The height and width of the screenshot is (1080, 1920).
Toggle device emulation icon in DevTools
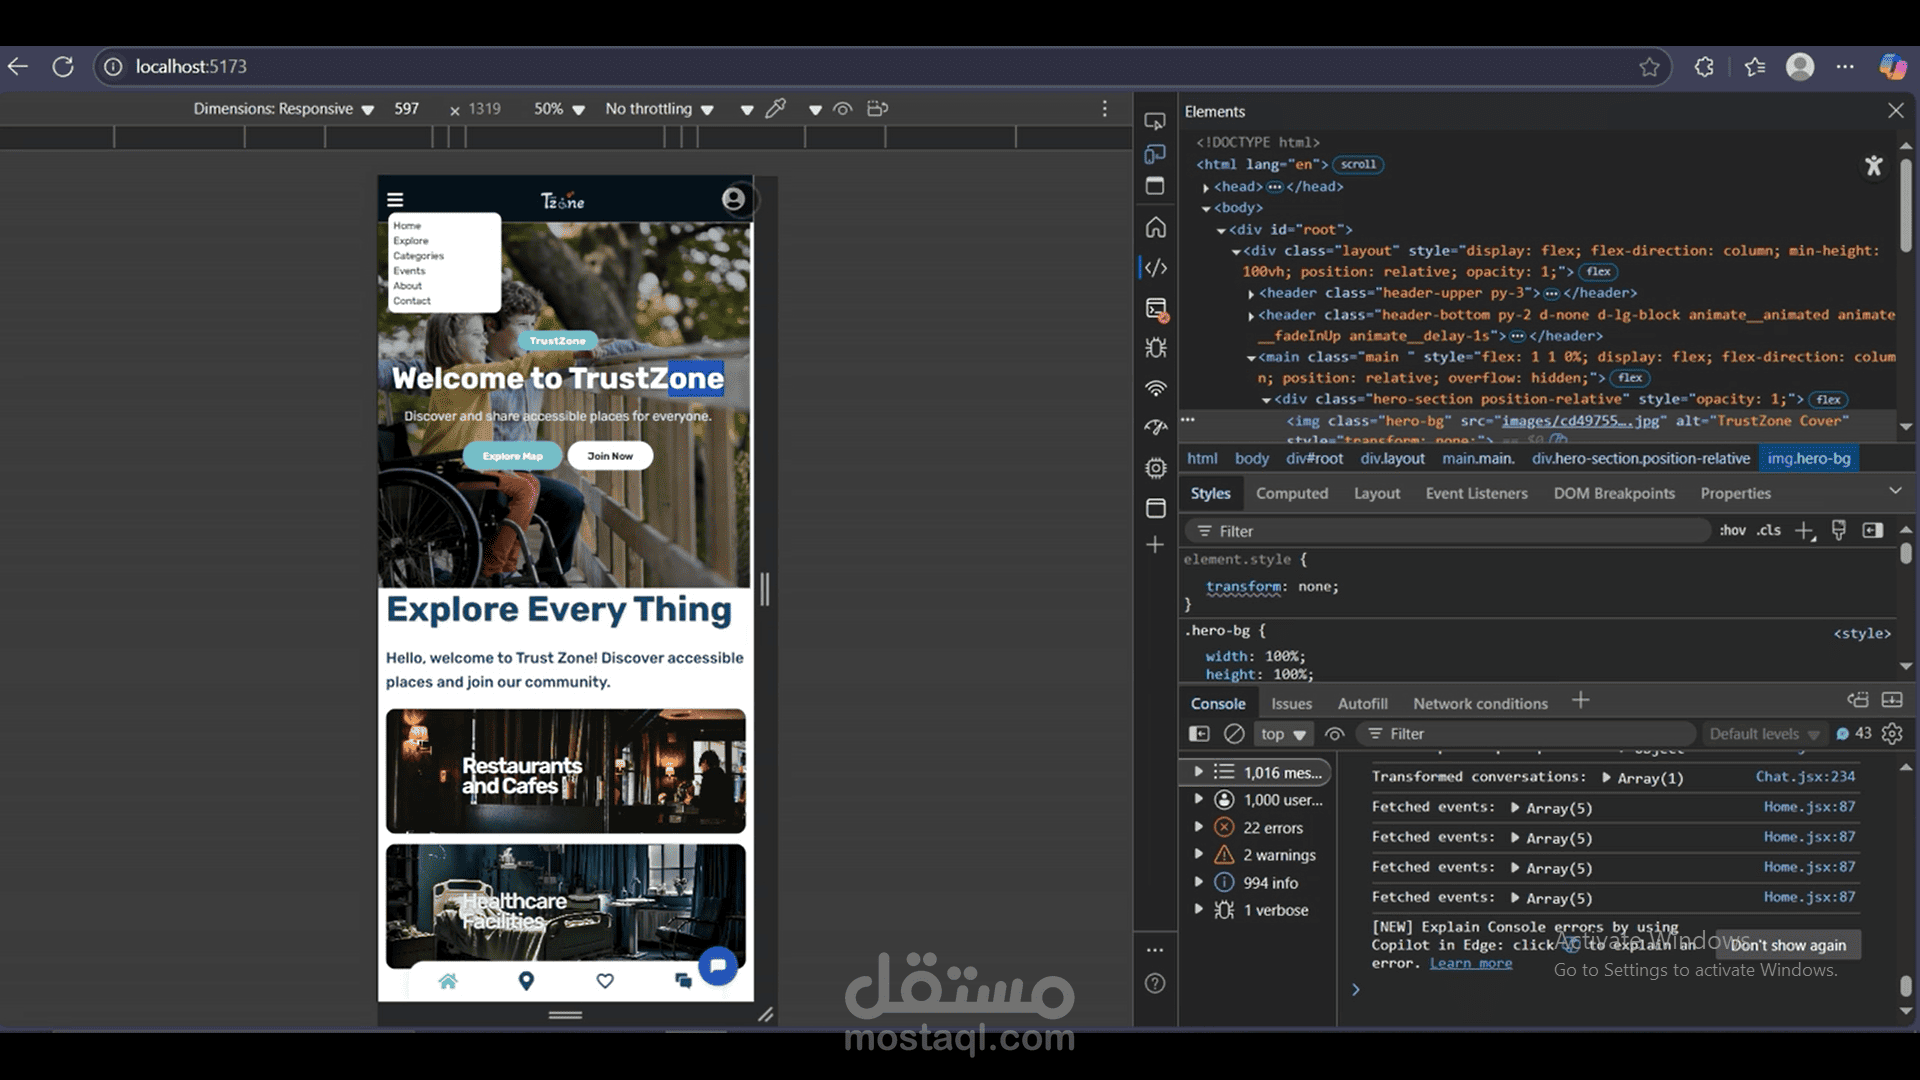click(x=1155, y=154)
